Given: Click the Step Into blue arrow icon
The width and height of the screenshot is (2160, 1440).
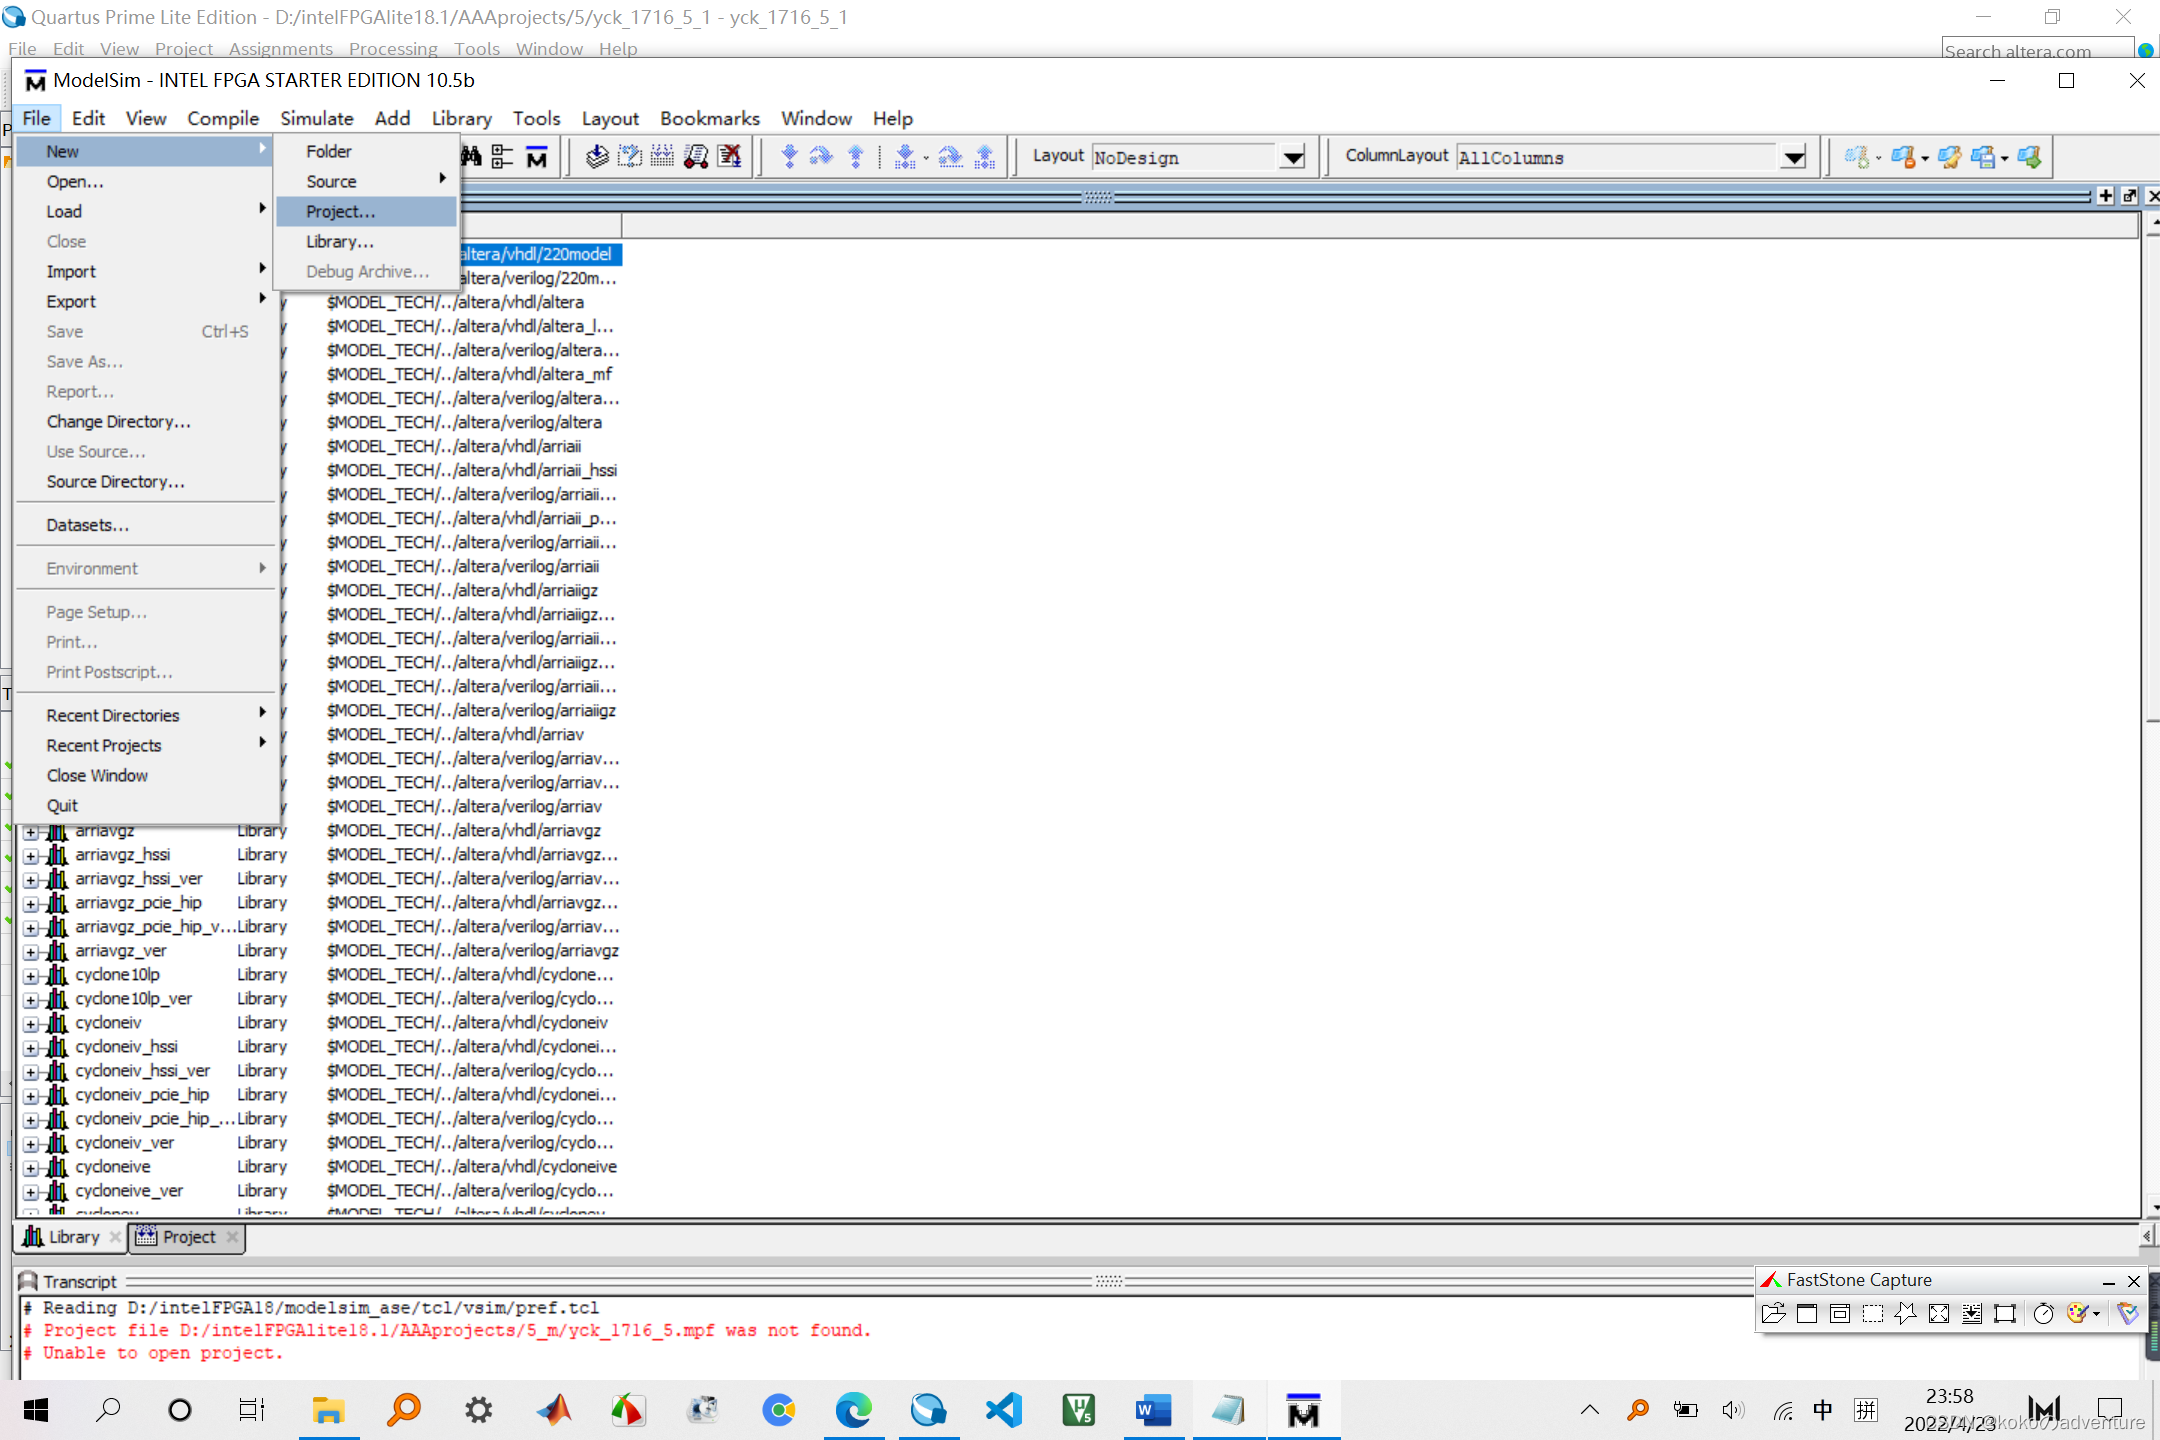Looking at the screenshot, I should click(x=790, y=157).
